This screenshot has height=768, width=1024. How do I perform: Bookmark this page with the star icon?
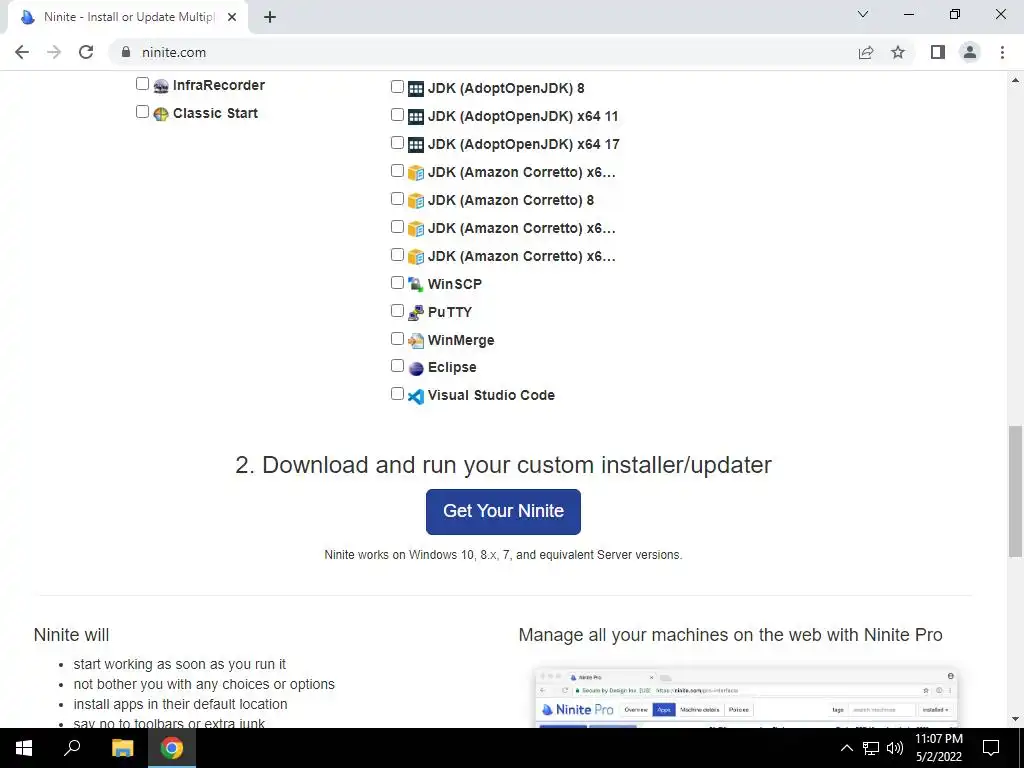898,52
